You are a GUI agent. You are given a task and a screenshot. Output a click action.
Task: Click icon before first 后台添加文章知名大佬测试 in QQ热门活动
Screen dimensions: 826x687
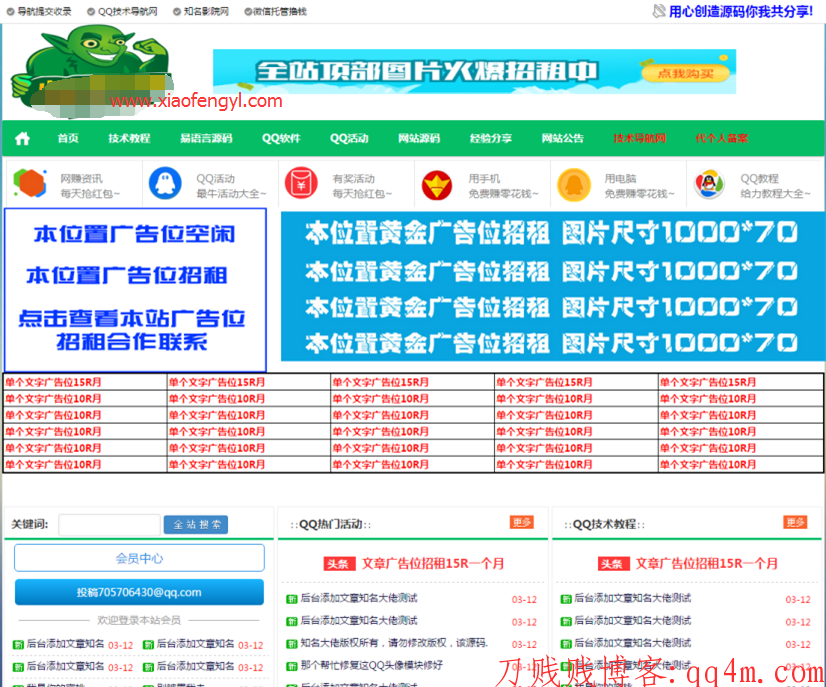291,599
